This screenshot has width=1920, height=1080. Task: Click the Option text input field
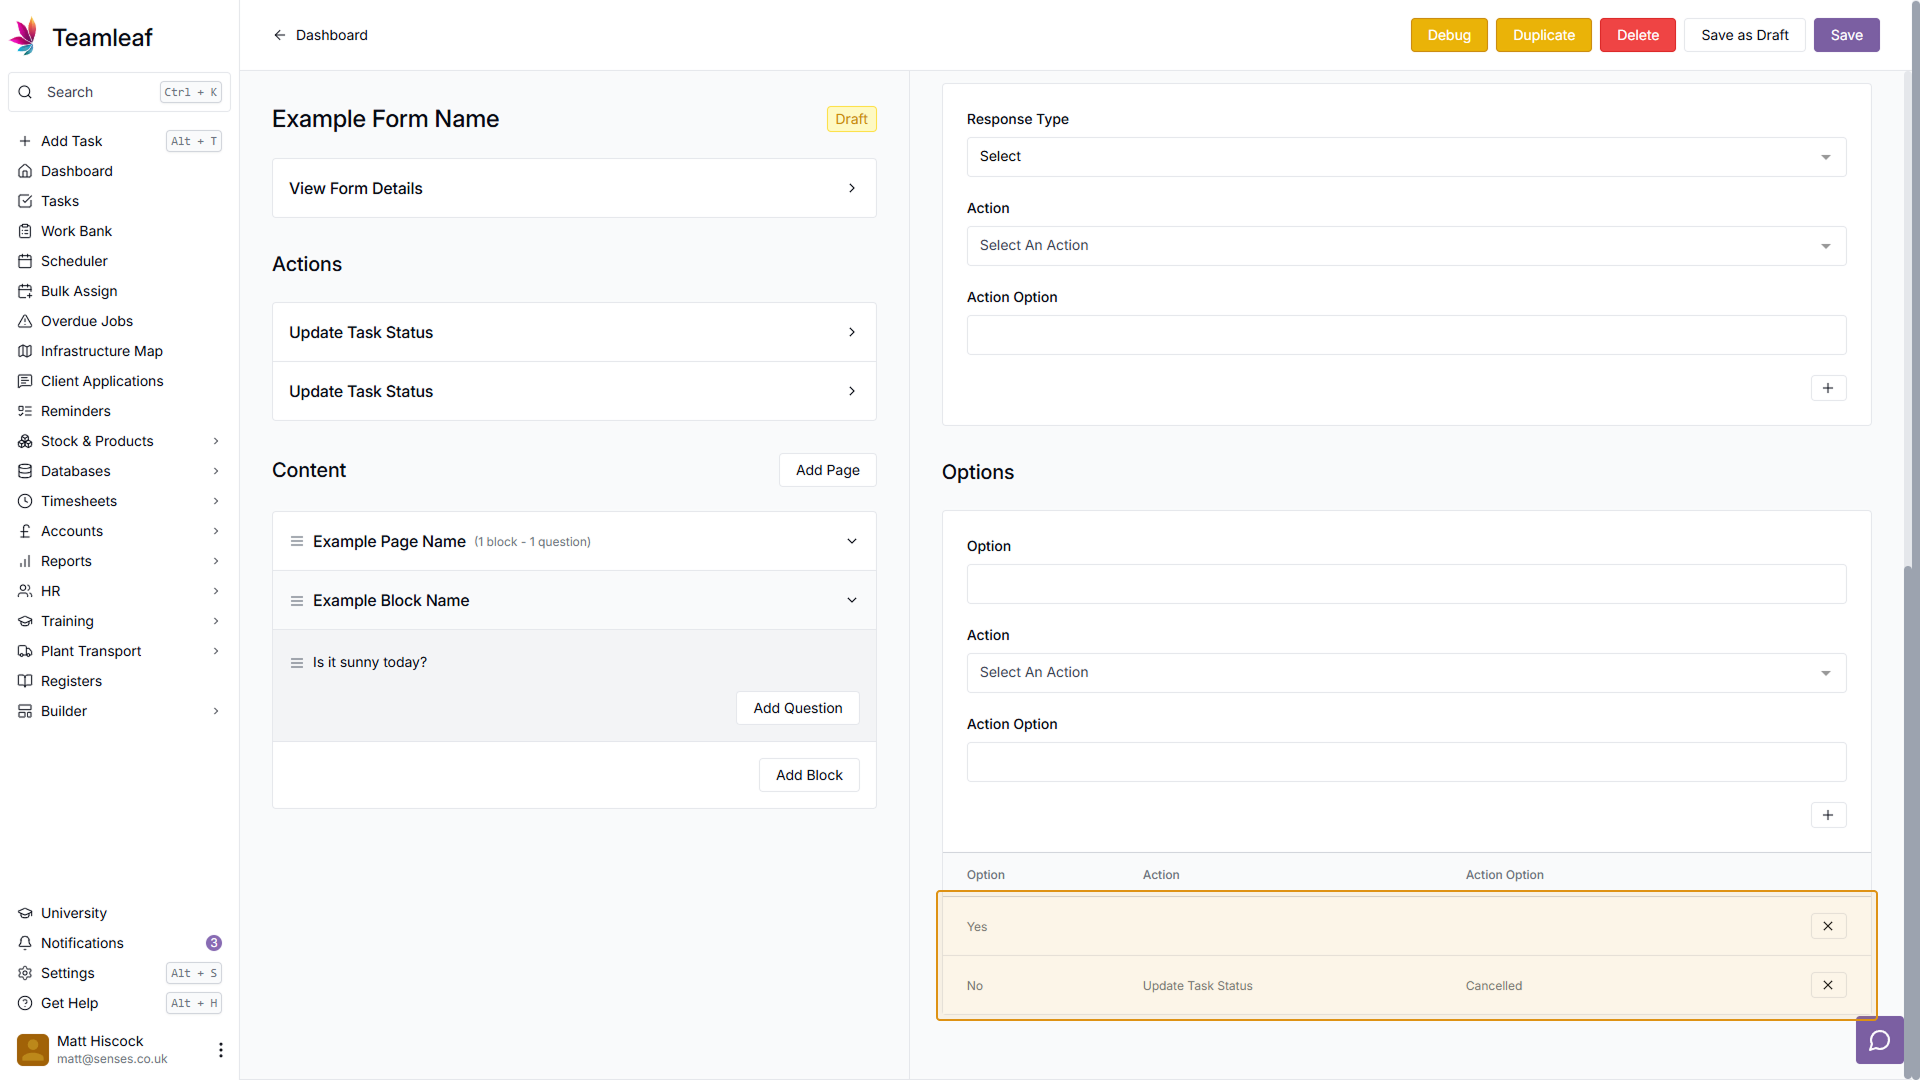tap(1405, 584)
